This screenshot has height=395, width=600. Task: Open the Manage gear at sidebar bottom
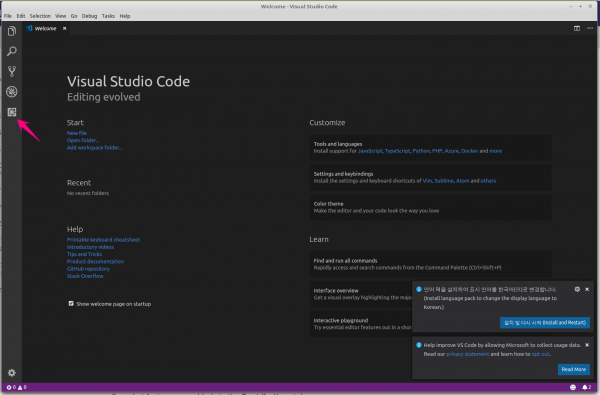(x=12, y=373)
